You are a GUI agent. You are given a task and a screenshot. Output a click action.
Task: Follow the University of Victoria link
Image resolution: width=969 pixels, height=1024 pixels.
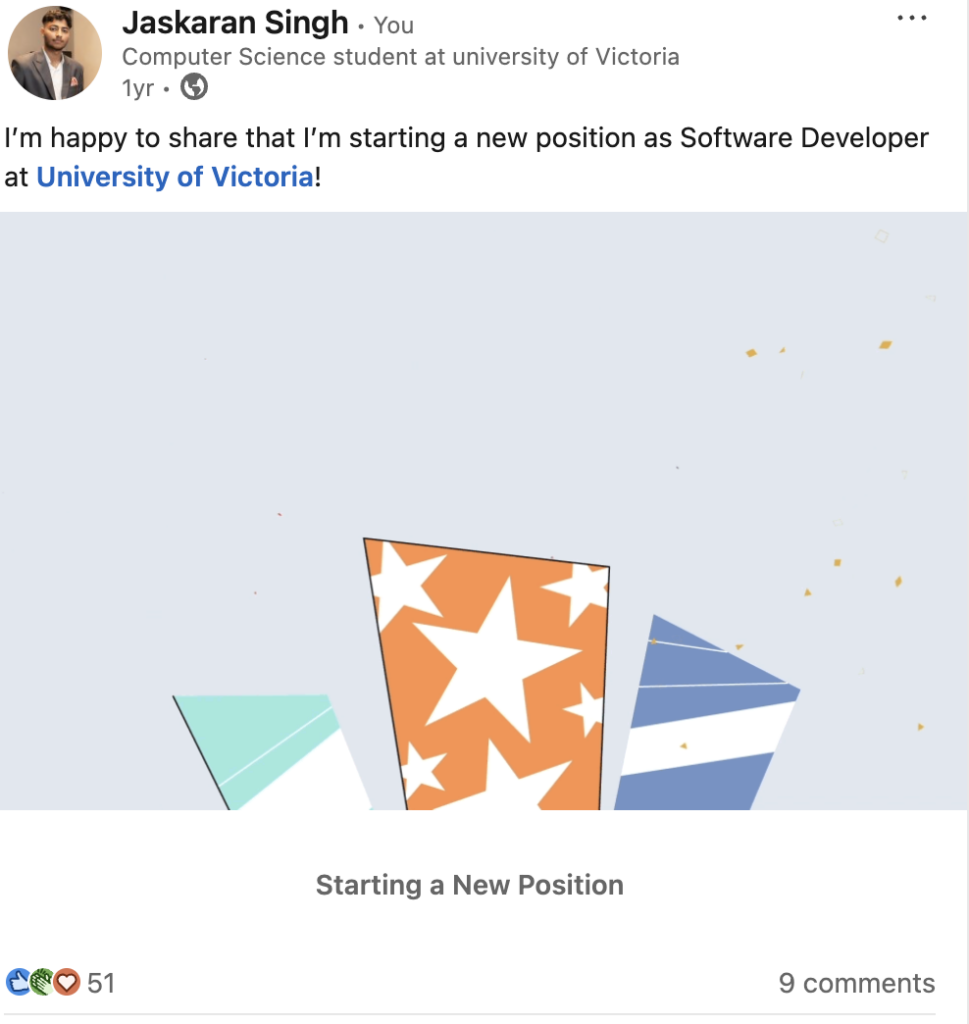pyautogui.click(x=174, y=177)
